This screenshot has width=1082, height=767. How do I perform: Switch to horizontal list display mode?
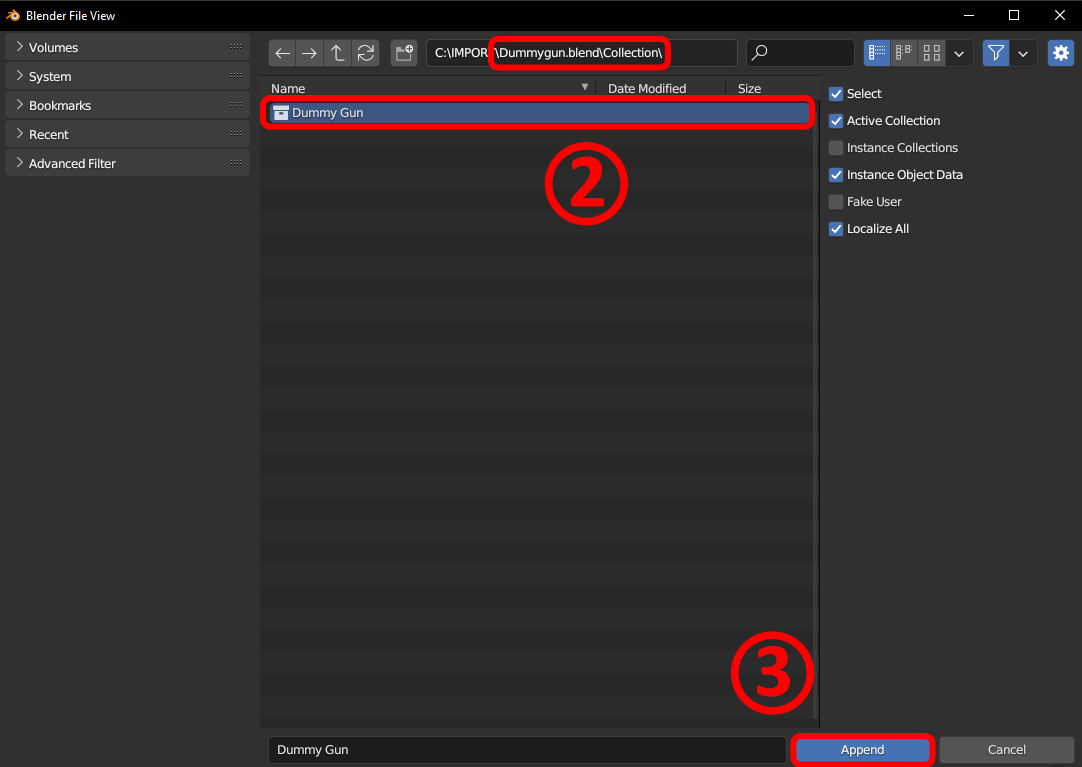point(904,53)
